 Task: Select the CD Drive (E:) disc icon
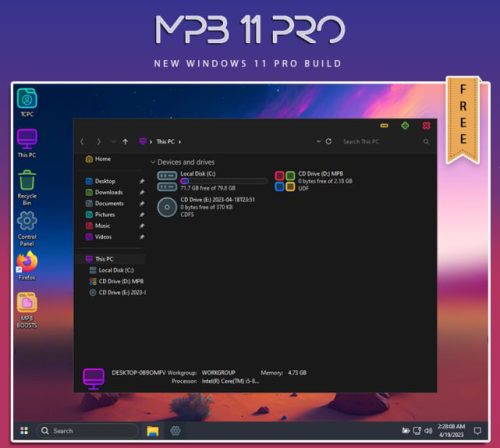167,207
